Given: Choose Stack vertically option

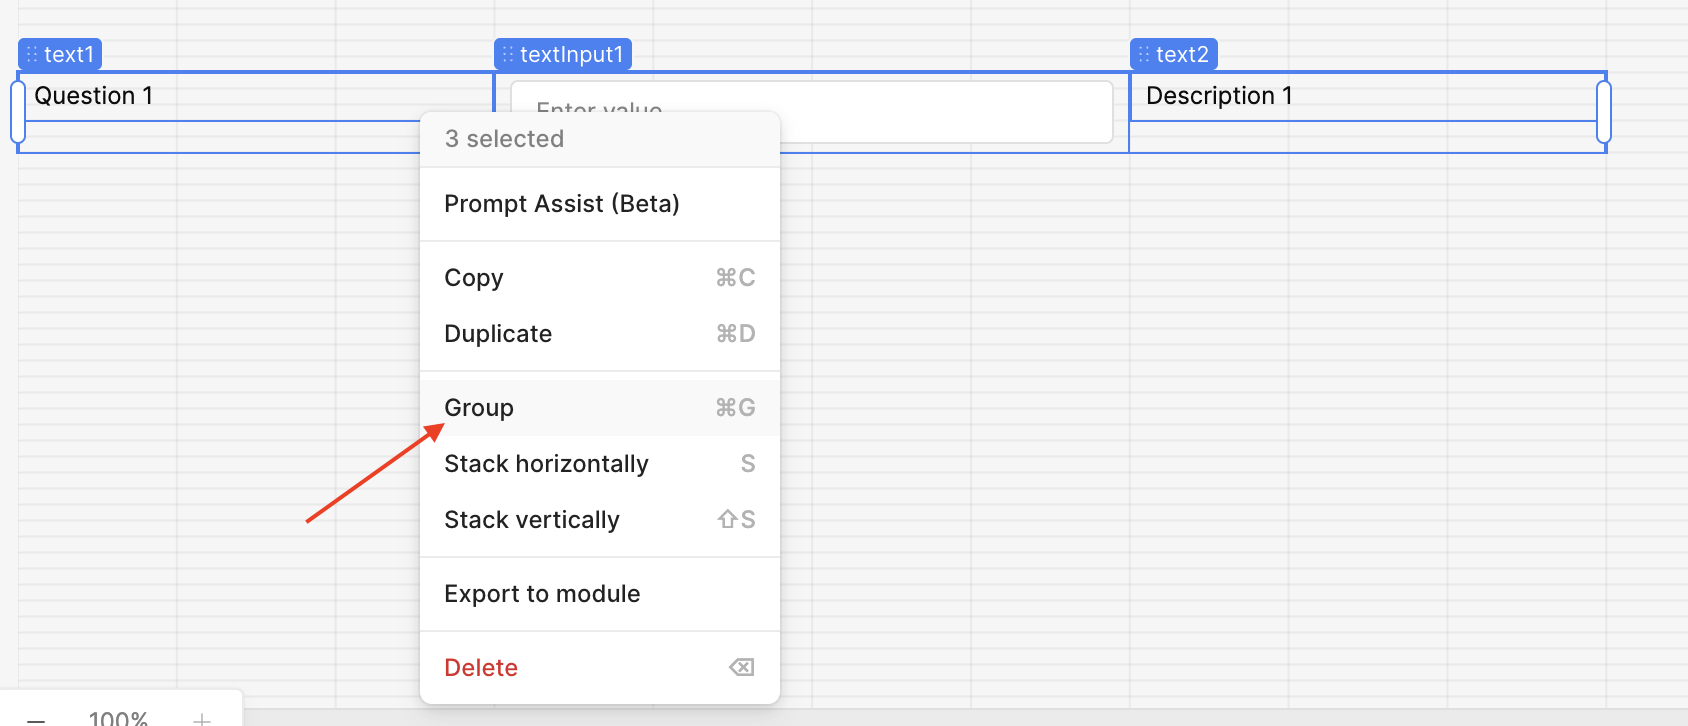Looking at the screenshot, I should pyautogui.click(x=532, y=520).
